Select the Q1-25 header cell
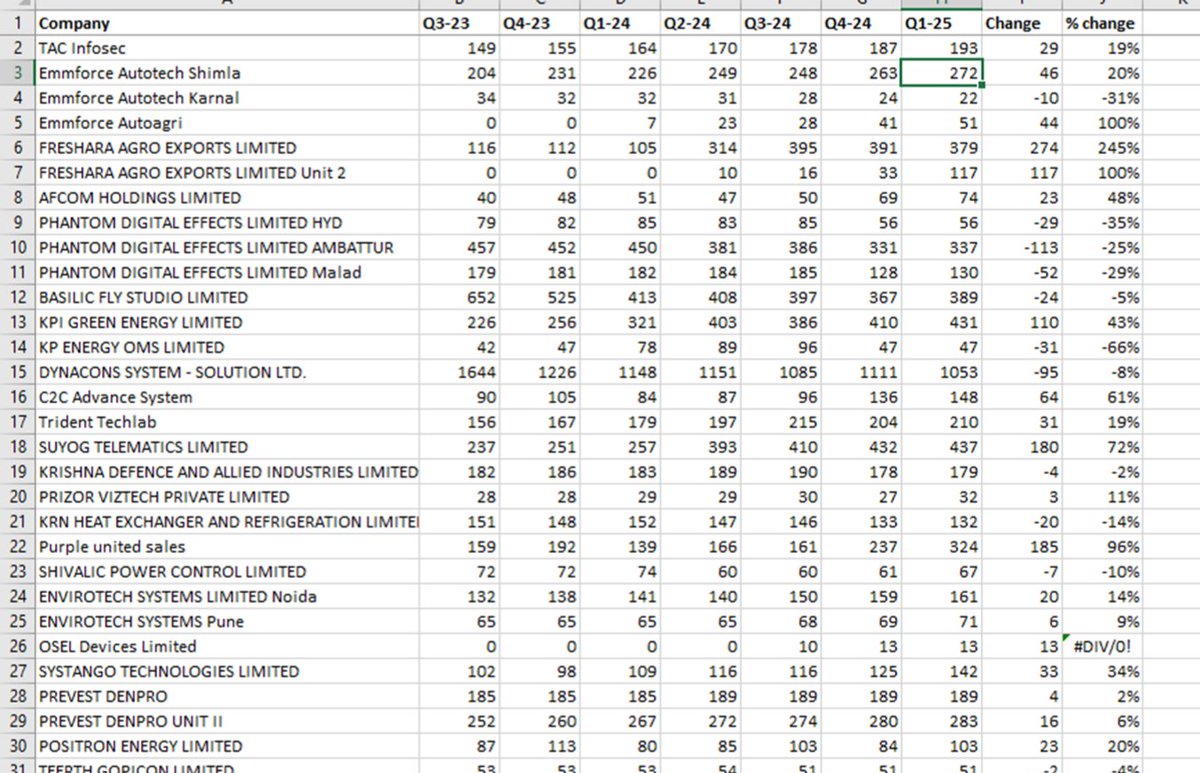1200x773 pixels. click(941, 23)
